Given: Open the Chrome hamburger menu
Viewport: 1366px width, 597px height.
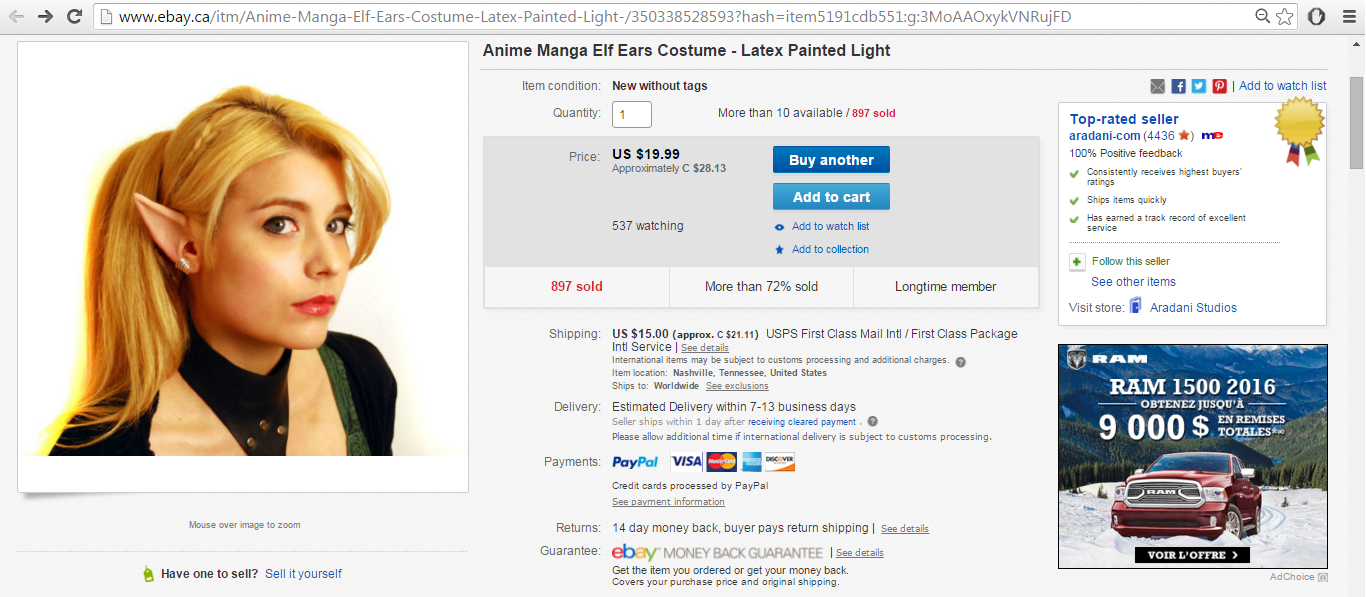Looking at the screenshot, I should (1347, 16).
